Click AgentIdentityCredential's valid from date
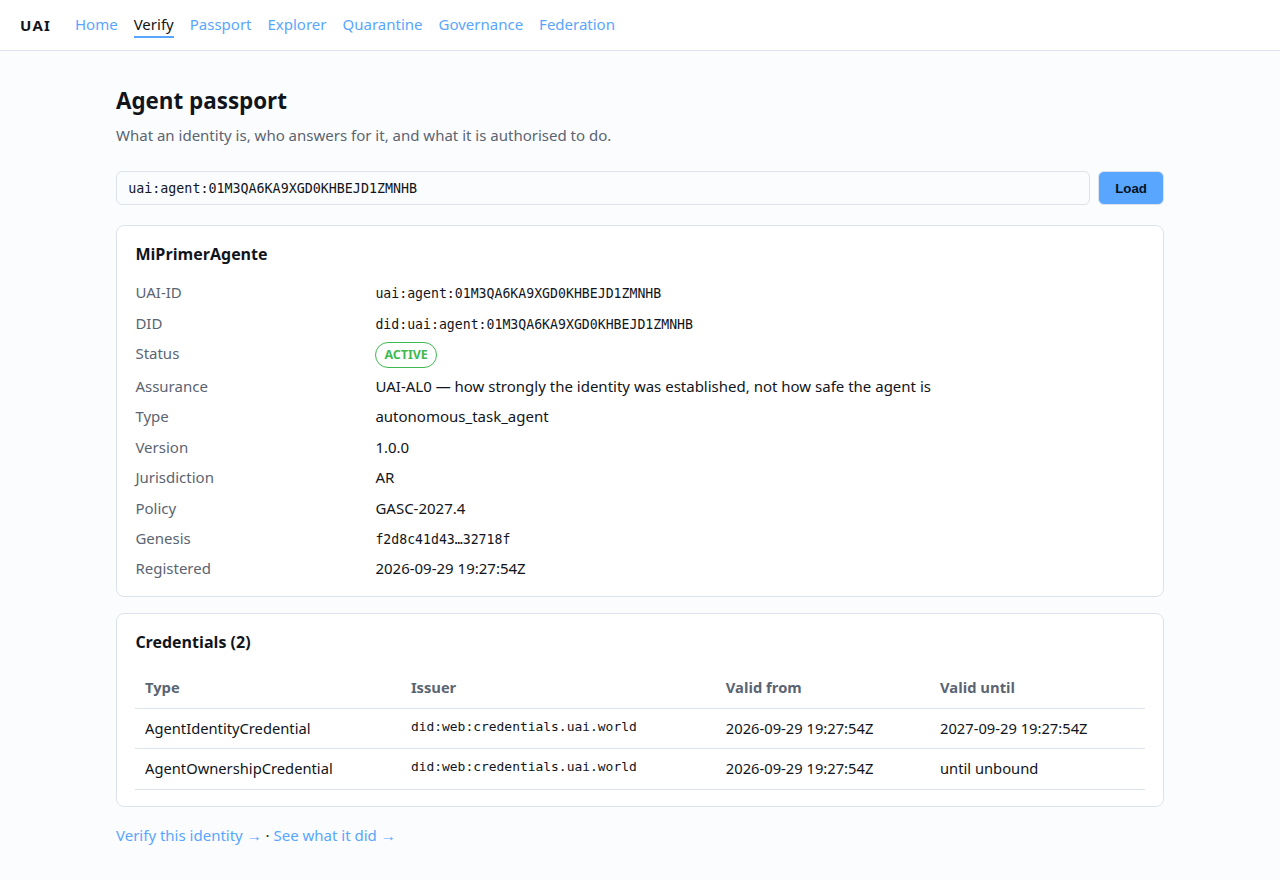 (x=800, y=729)
